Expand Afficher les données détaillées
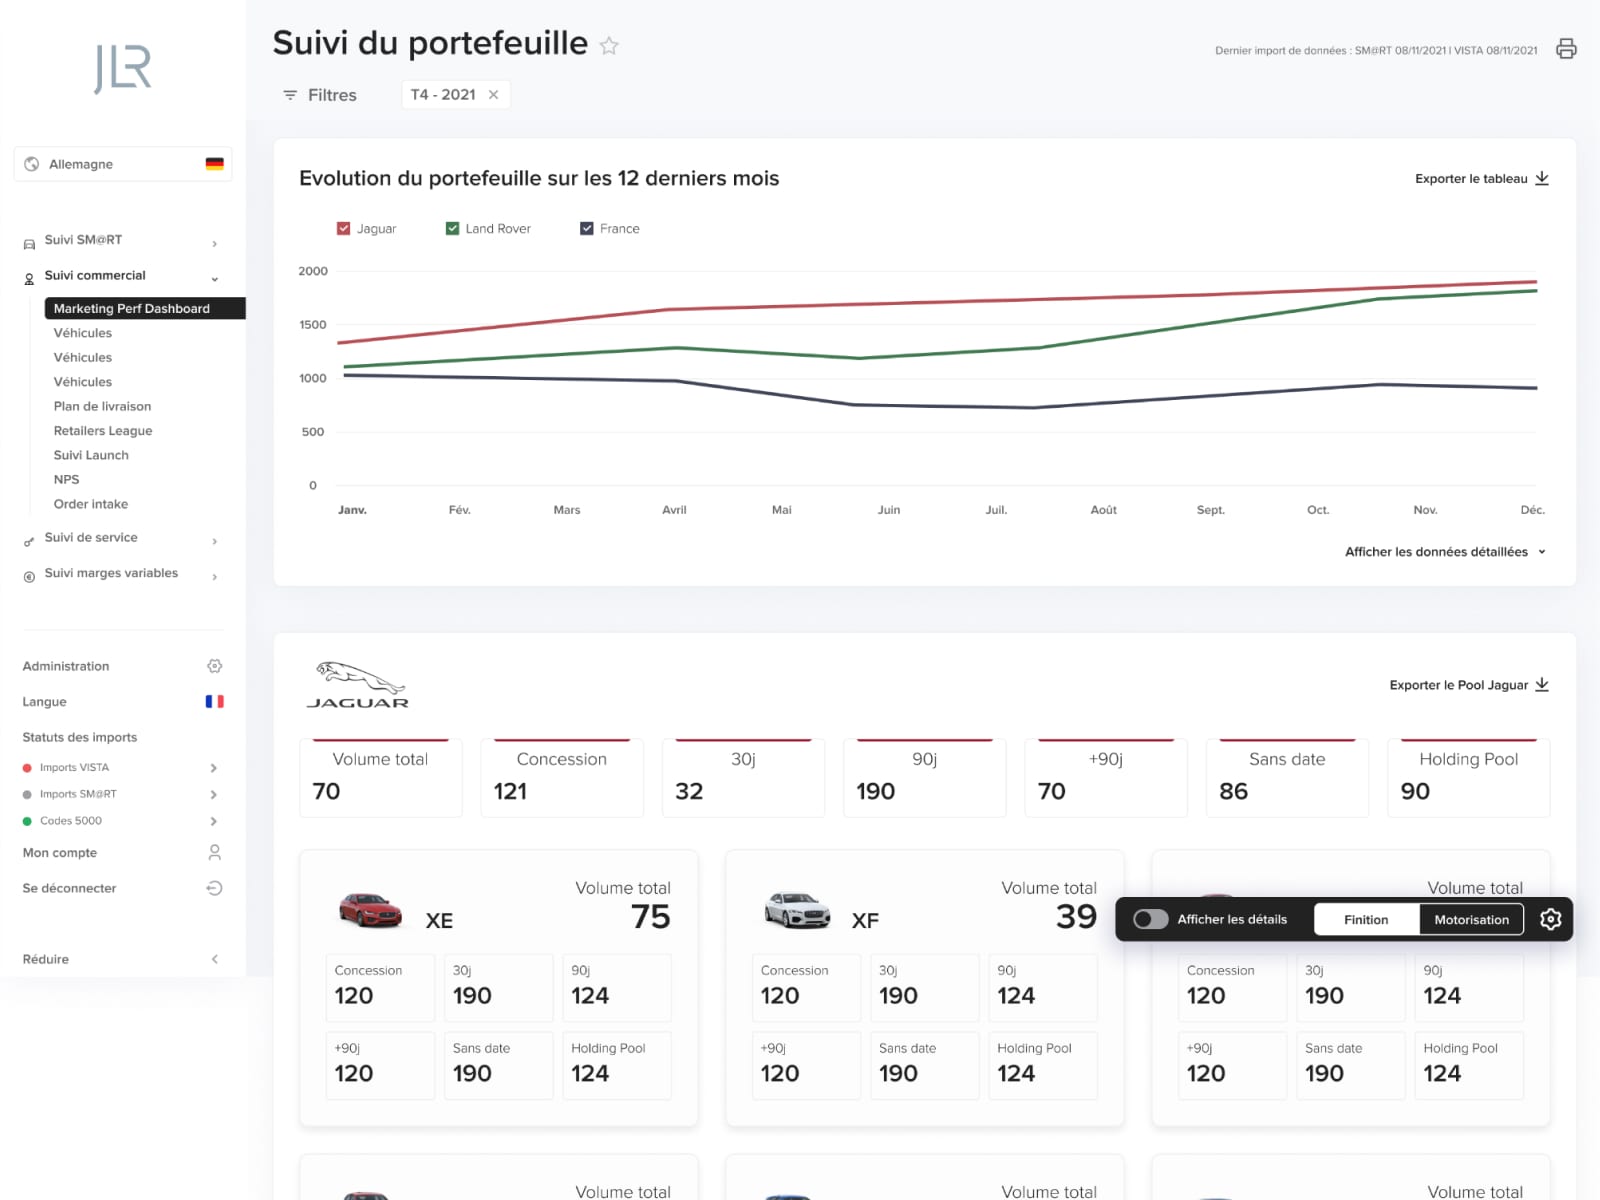Image resolution: width=1600 pixels, height=1200 pixels. (1446, 552)
